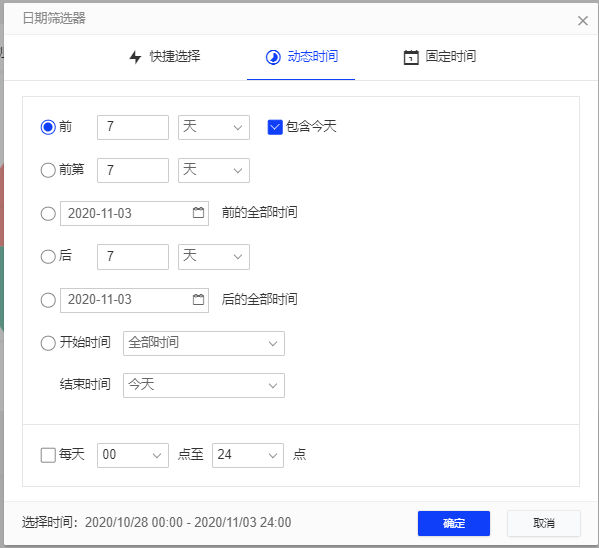Open calendar picker for 后的全部时间 date
599x548 pixels.
[x=198, y=299]
